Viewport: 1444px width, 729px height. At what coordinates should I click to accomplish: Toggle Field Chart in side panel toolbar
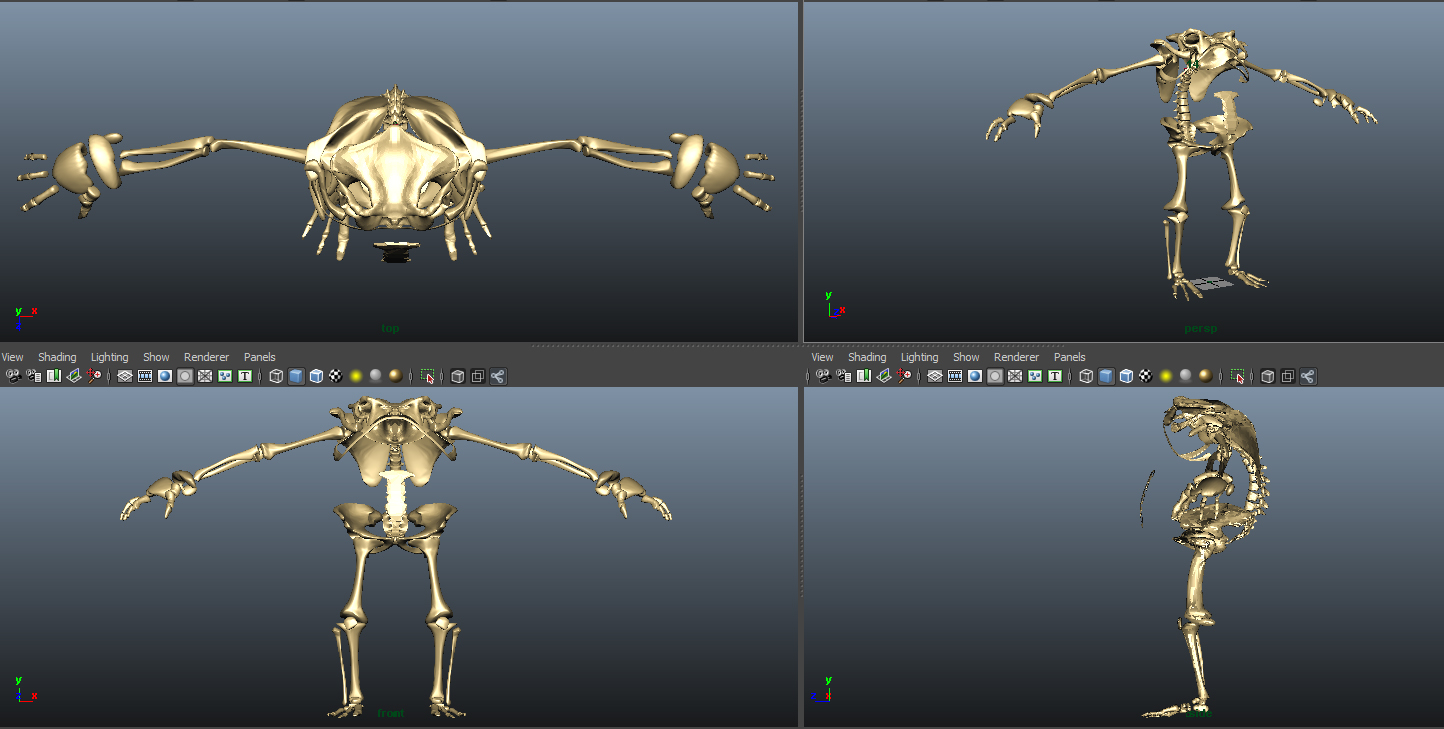pyautogui.click(x=1015, y=376)
